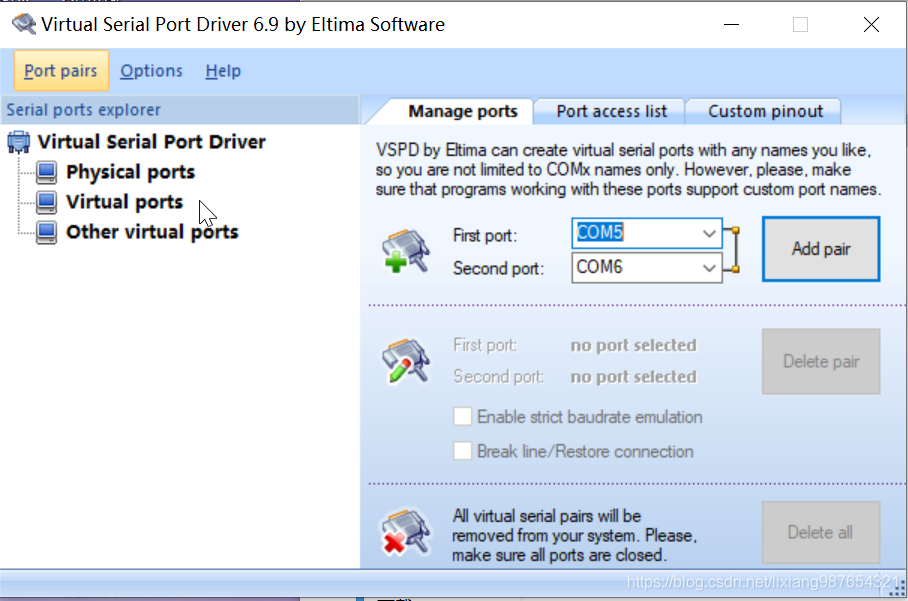Click the Other virtual ports monitor icon
Viewport: 908px width, 601px height.
(x=46, y=232)
